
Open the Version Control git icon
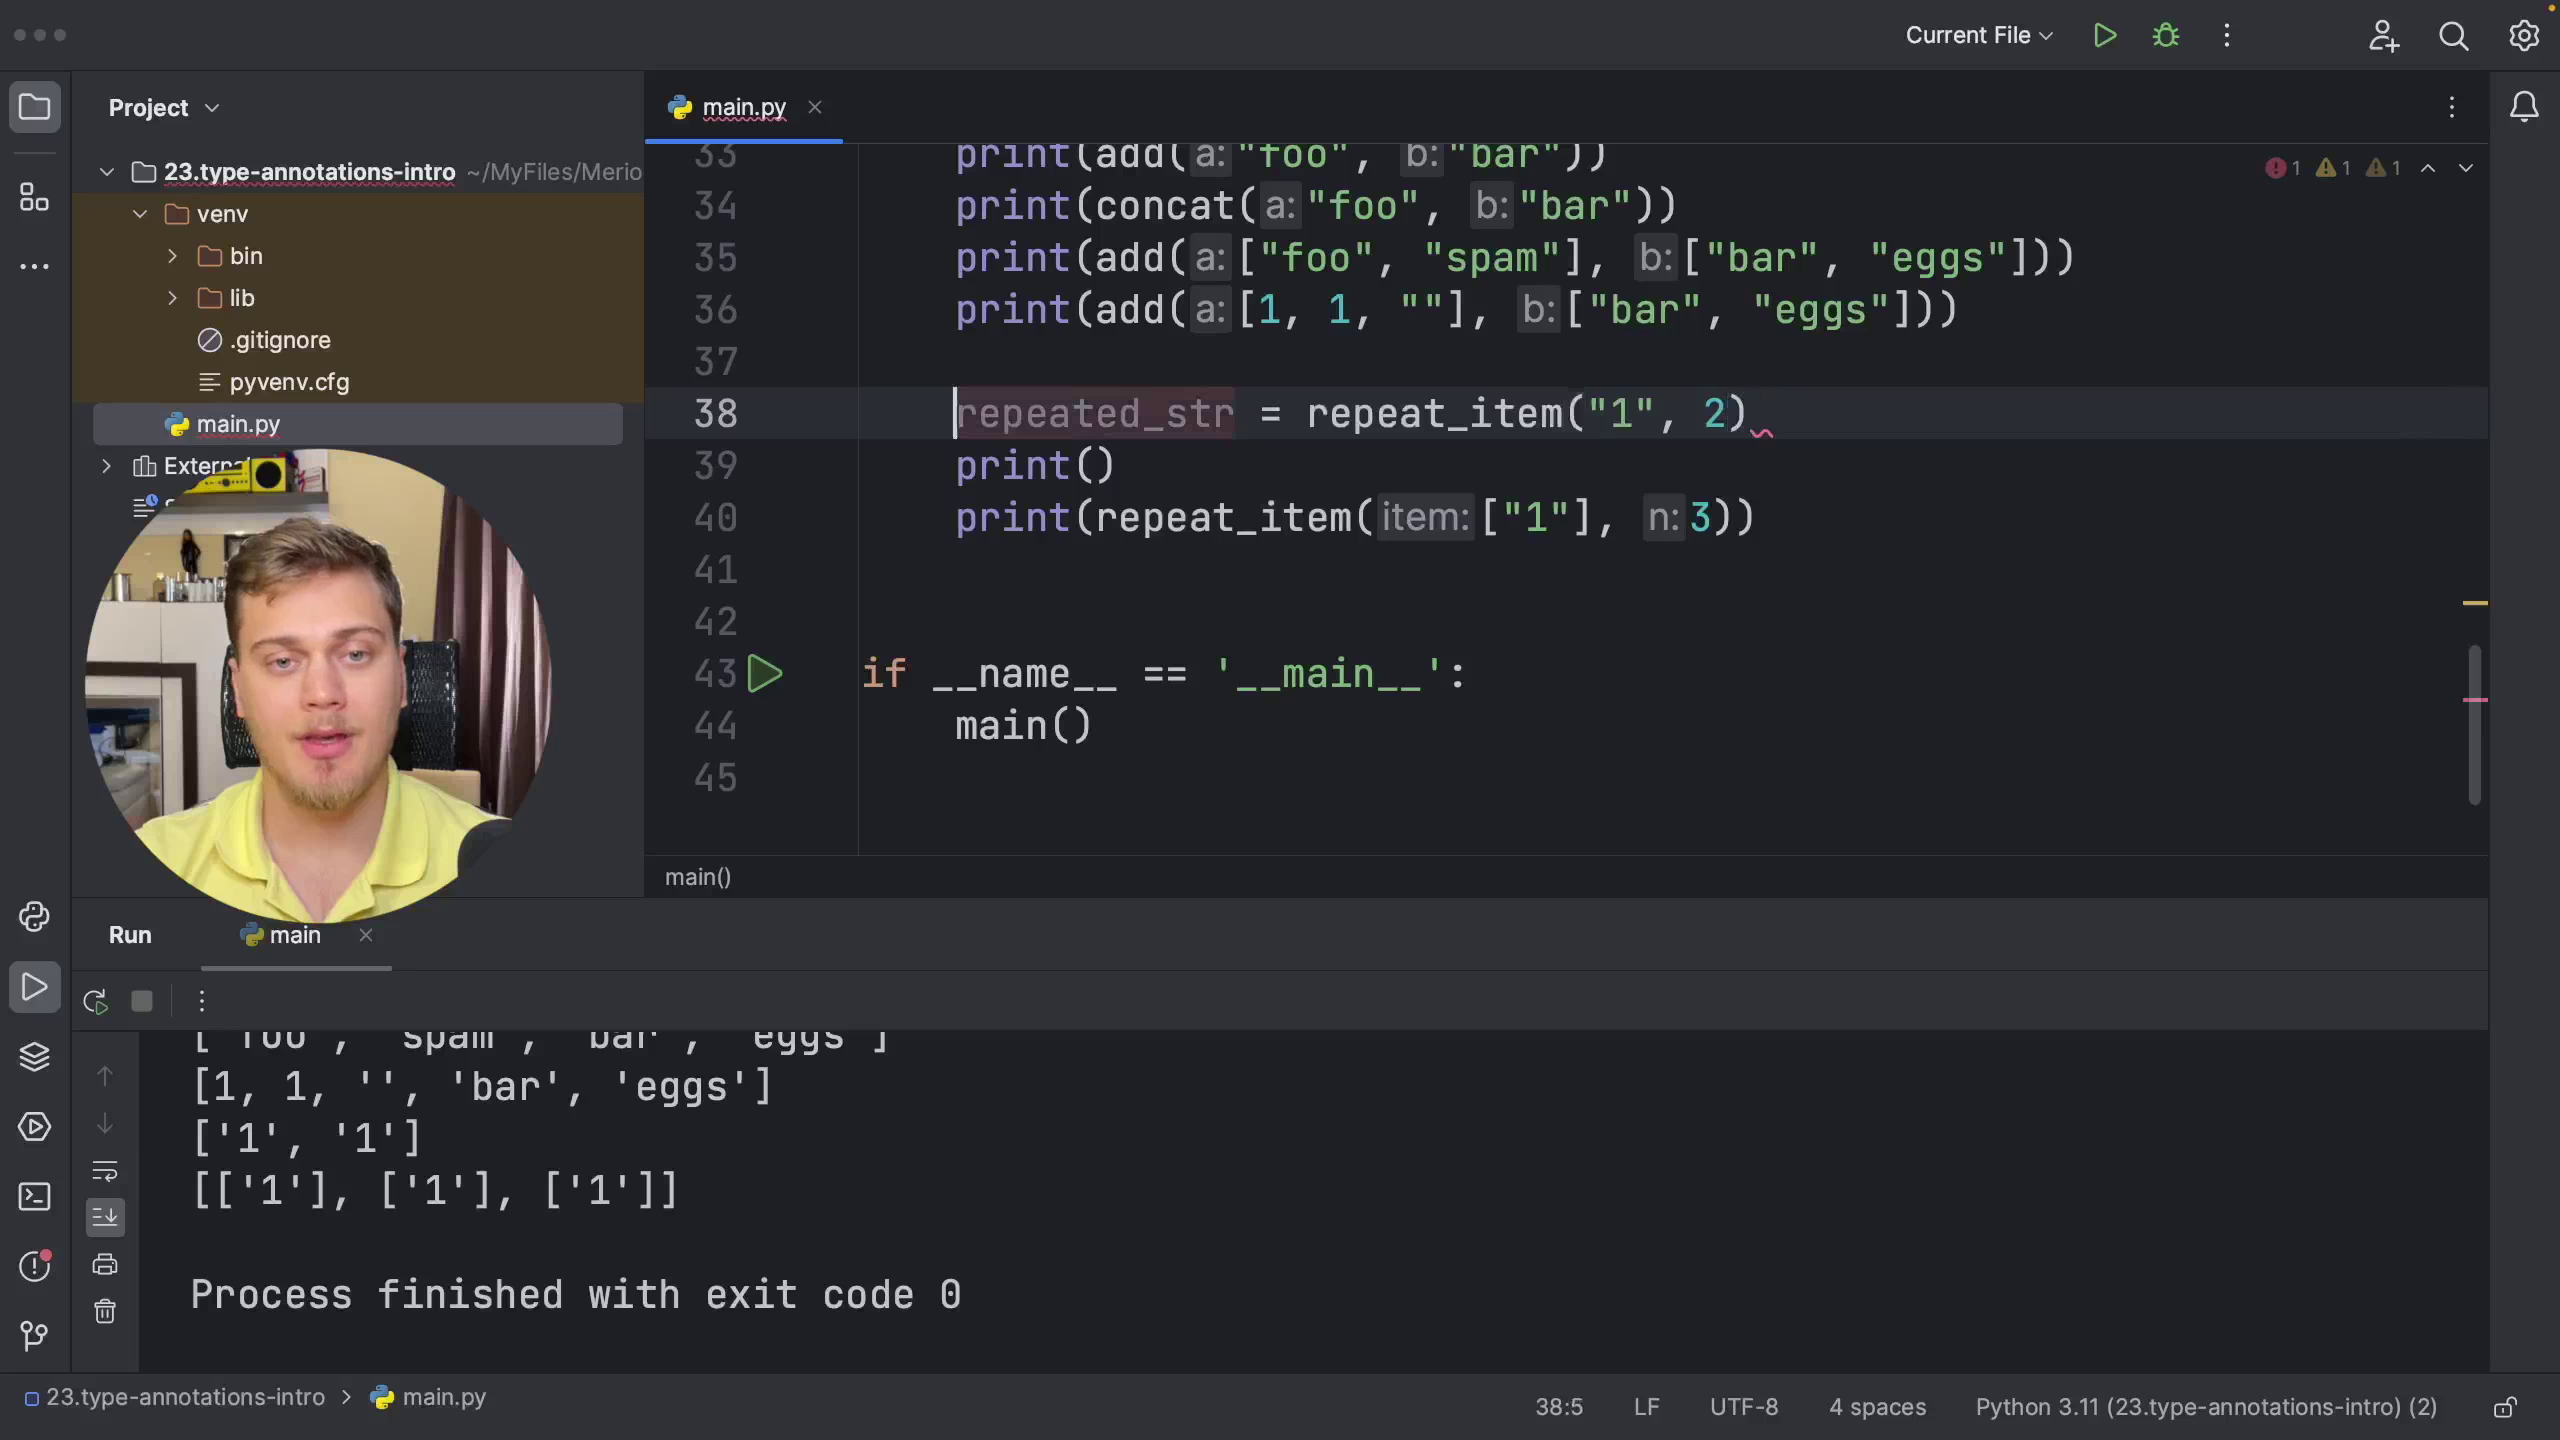point(35,1336)
